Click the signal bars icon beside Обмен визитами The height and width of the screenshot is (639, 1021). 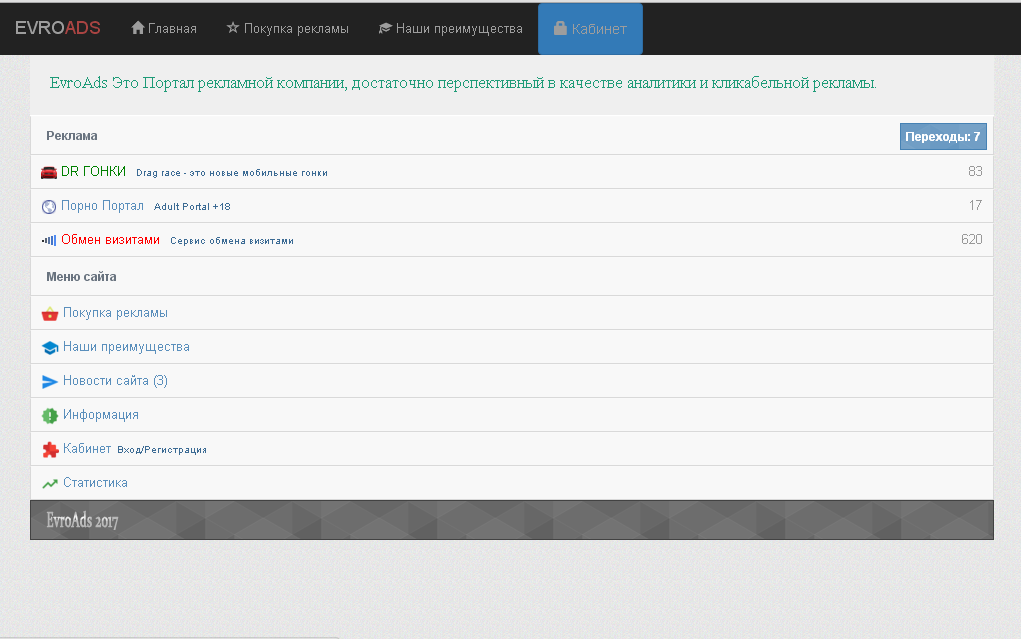(49, 240)
